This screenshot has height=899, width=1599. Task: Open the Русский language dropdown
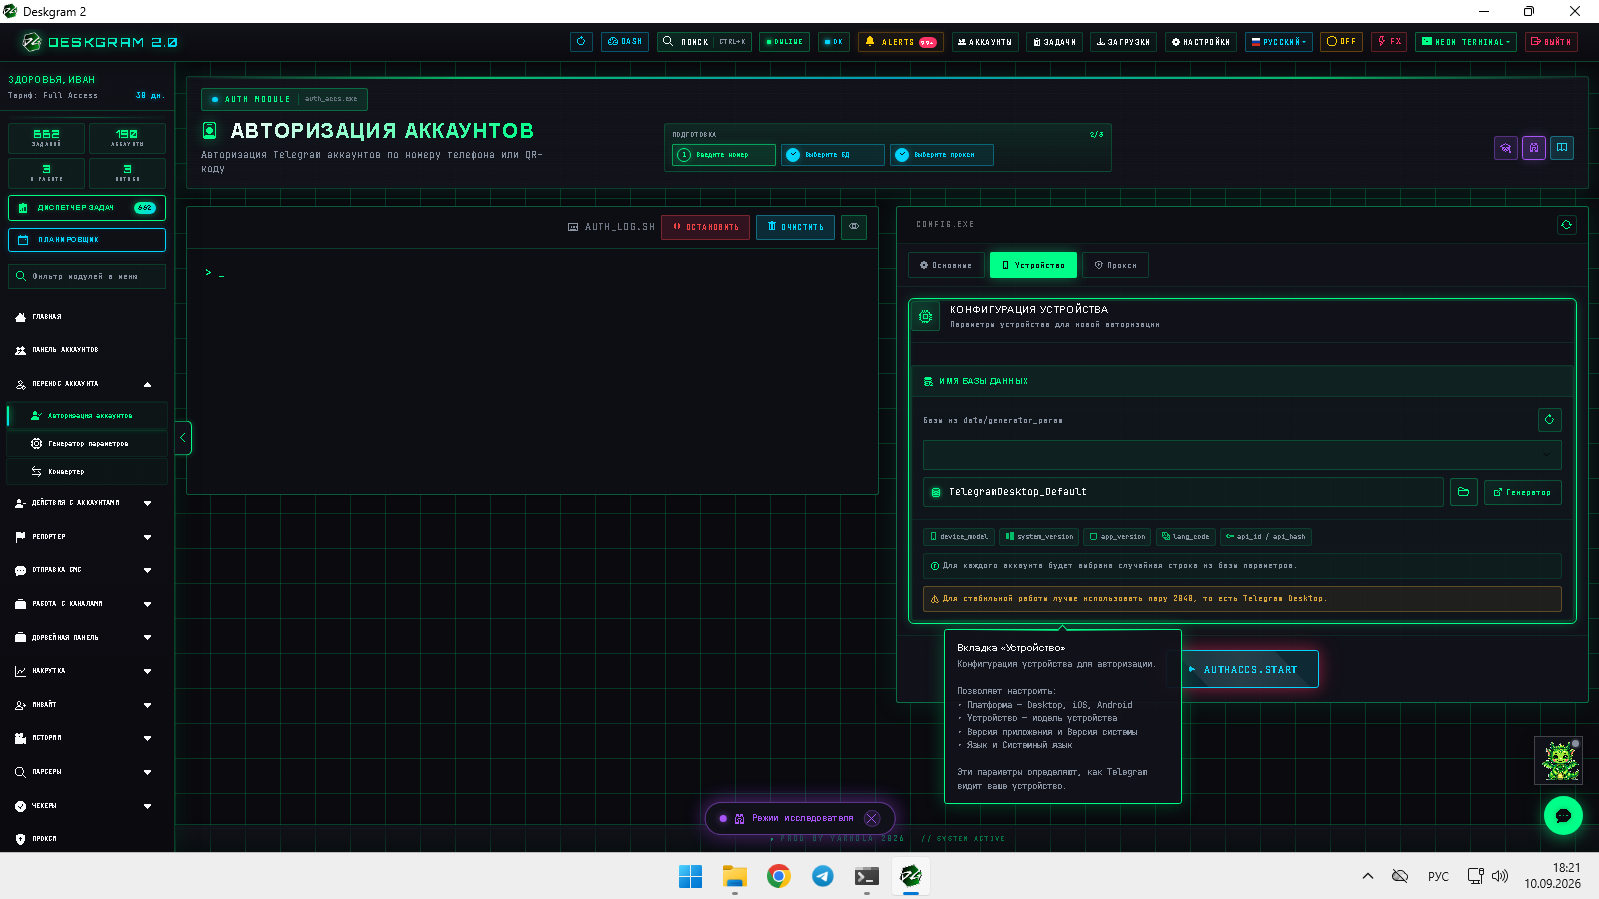click(1278, 42)
